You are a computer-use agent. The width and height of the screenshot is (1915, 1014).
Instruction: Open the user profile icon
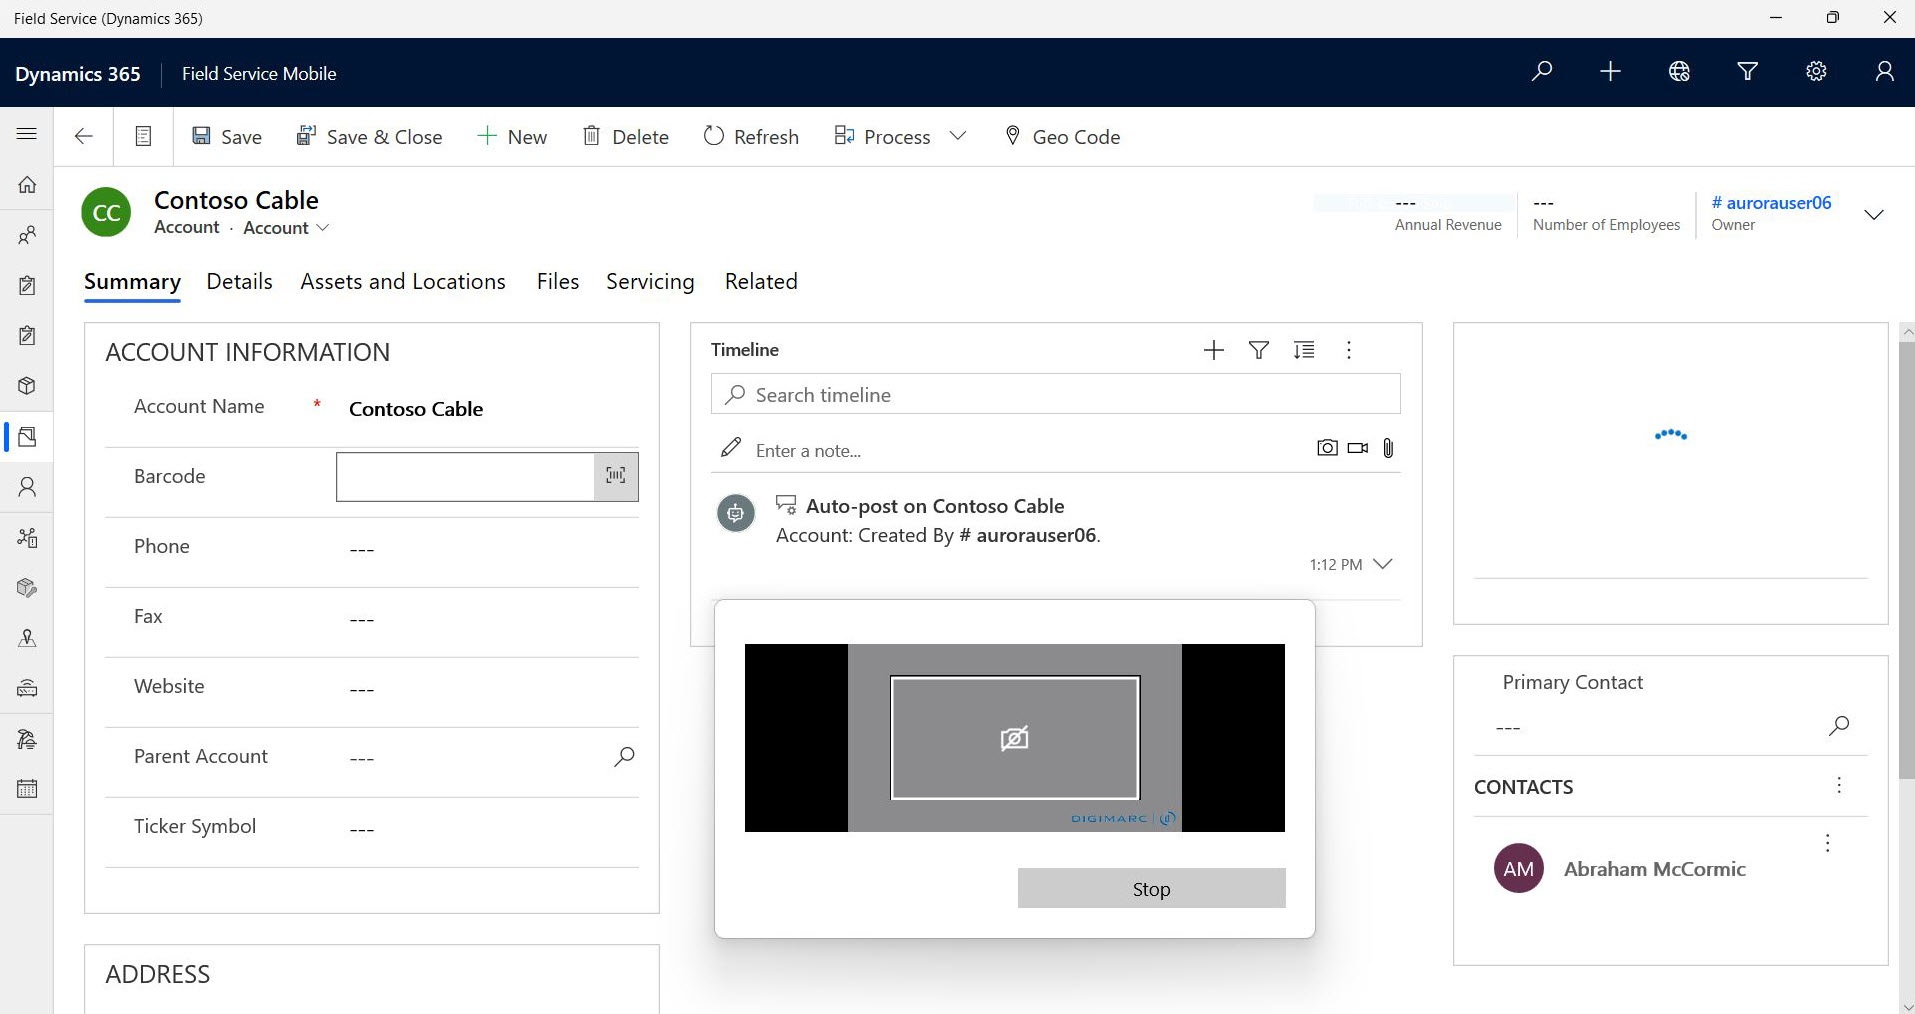(x=1884, y=72)
